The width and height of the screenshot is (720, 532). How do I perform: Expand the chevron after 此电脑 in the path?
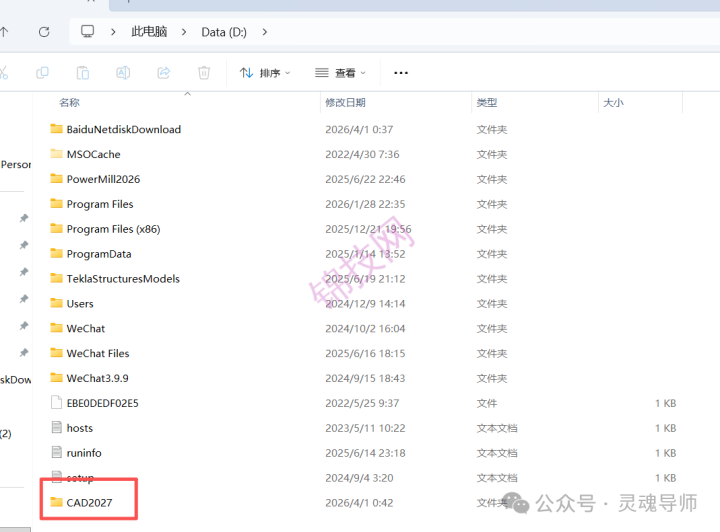pyautogui.click(x=184, y=32)
